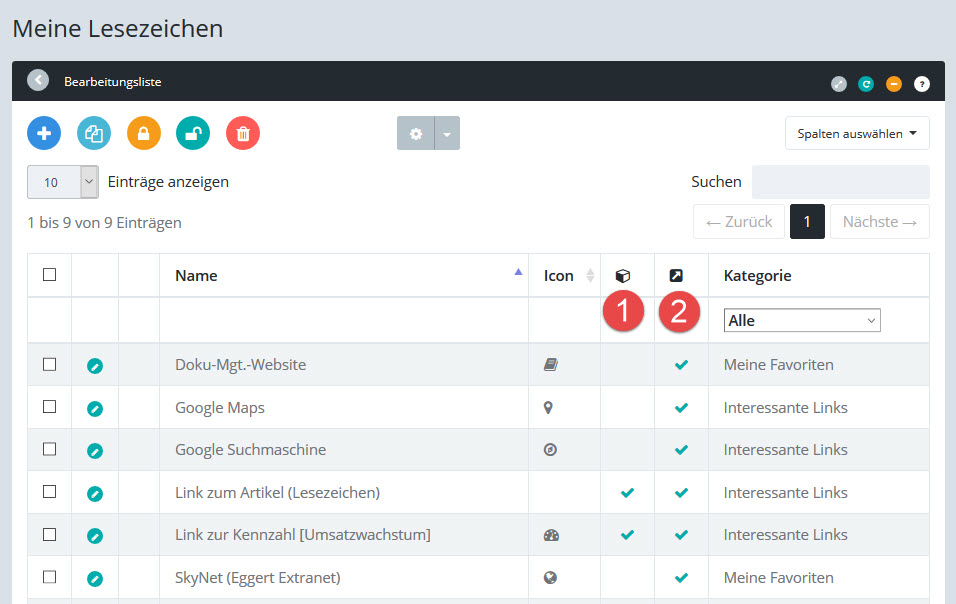Tick the checkbox for Doku-Mgt.-Website row

pyautogui.click(x=50, y=365)
